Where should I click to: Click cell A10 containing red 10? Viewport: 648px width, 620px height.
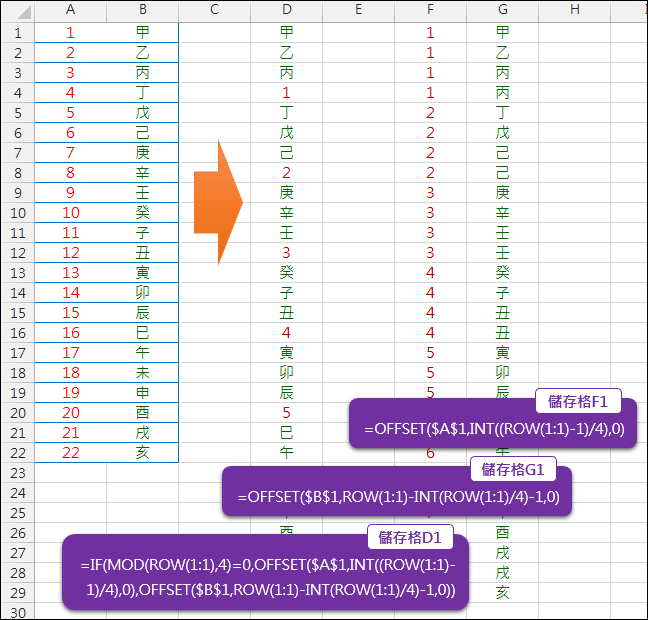click(x=71, y=213)
